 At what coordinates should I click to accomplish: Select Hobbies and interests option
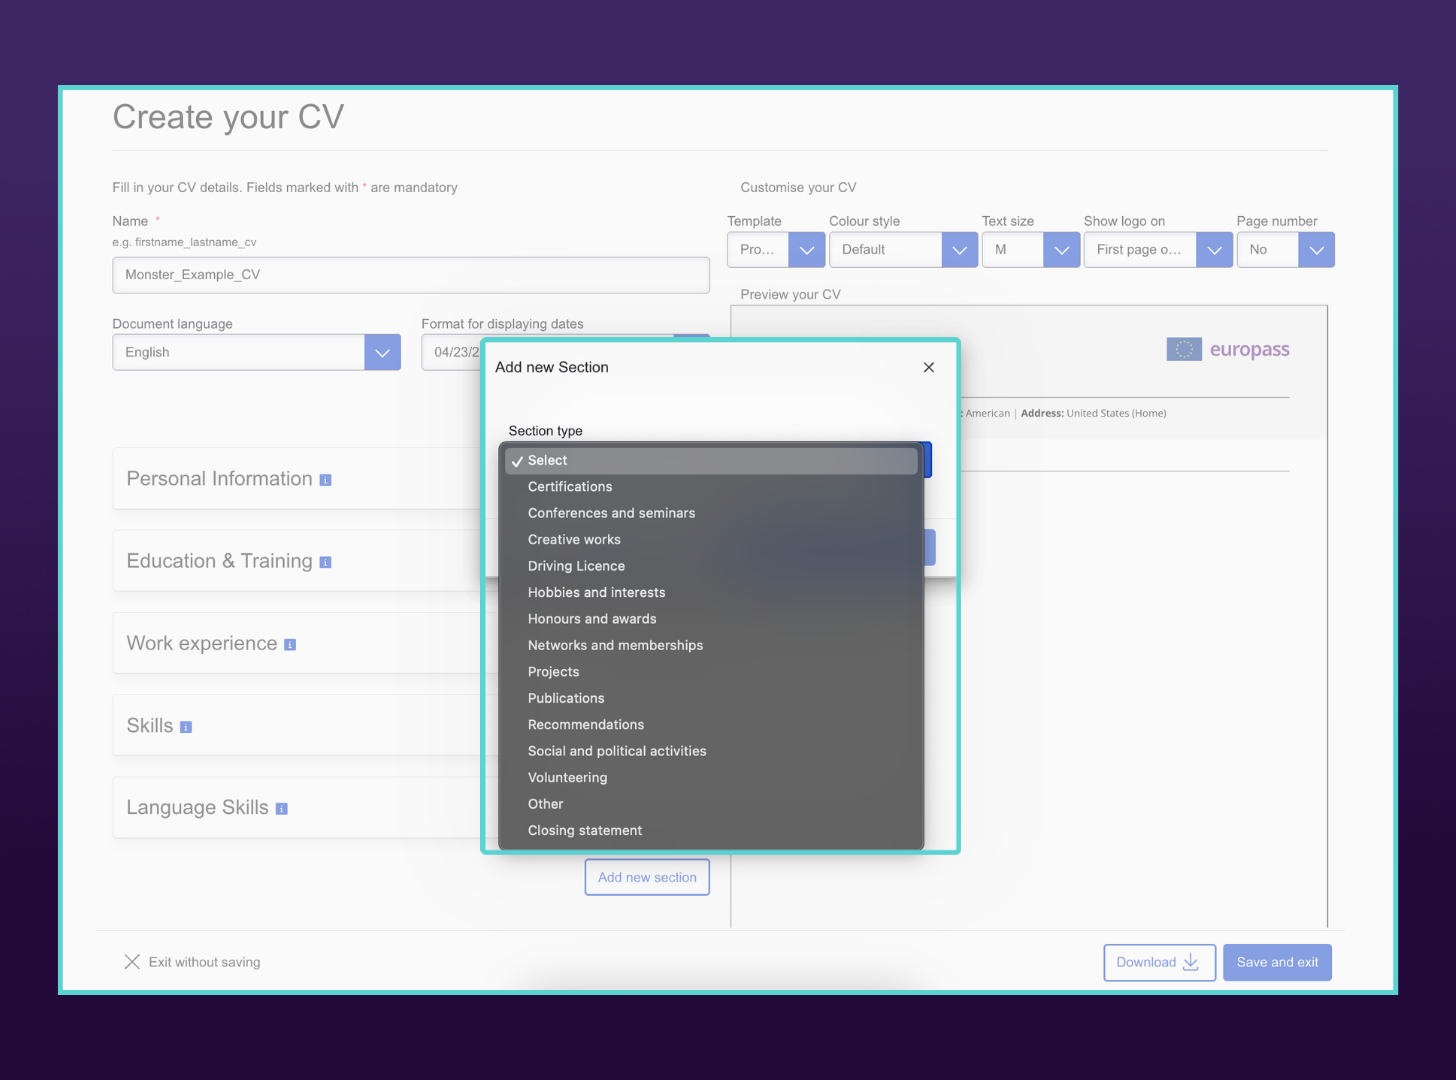[711, 593]
